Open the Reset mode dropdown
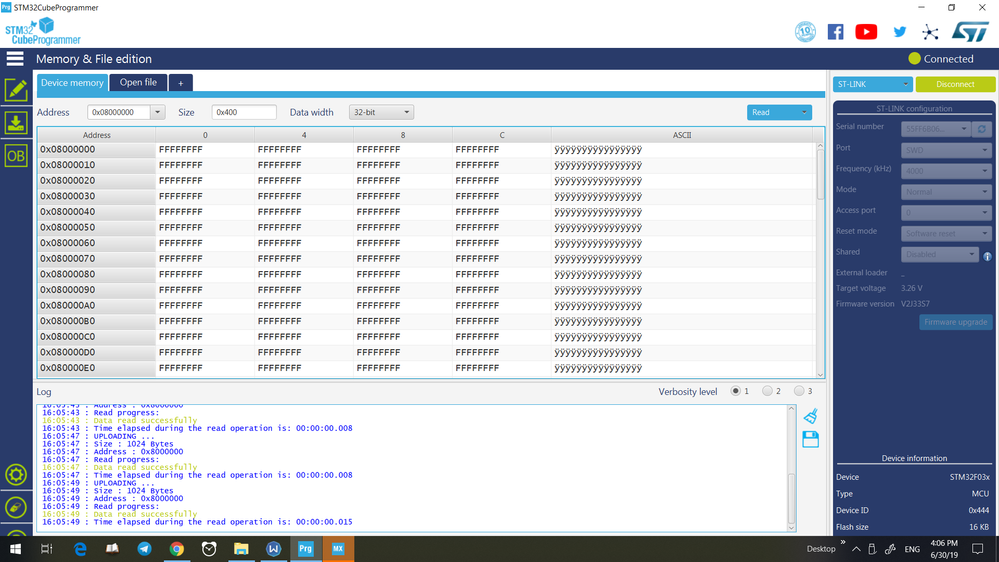 (x=946, y=234)
